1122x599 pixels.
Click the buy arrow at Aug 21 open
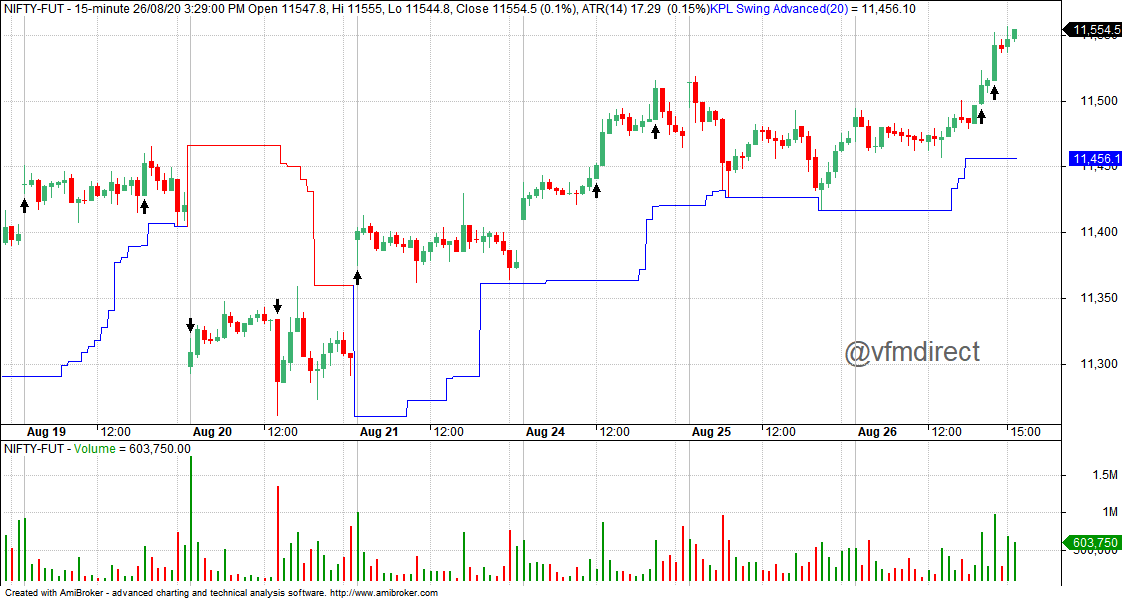(x=358, y=278)
